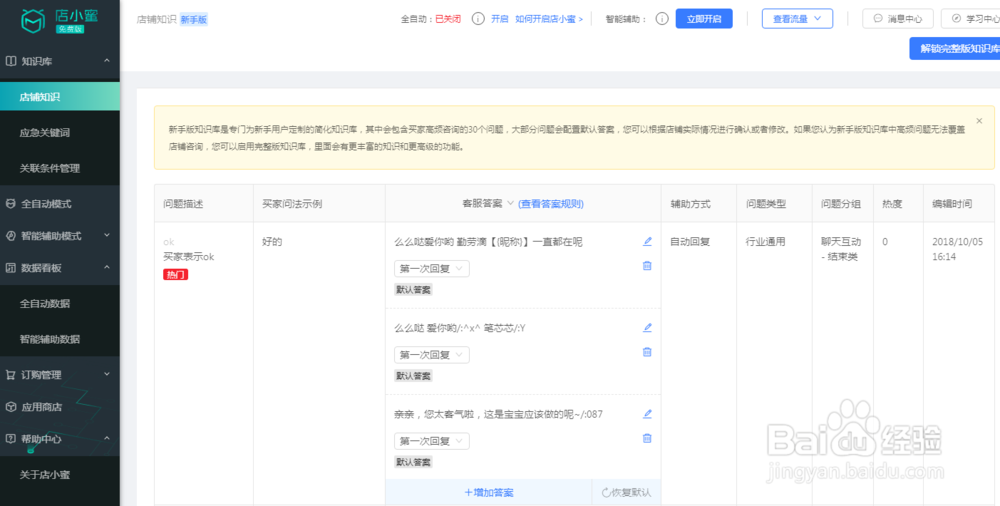Delete the answer 么么哒 爱你哟/:^x^
This screenshot has height=506, width=1000.
point(647,352)
